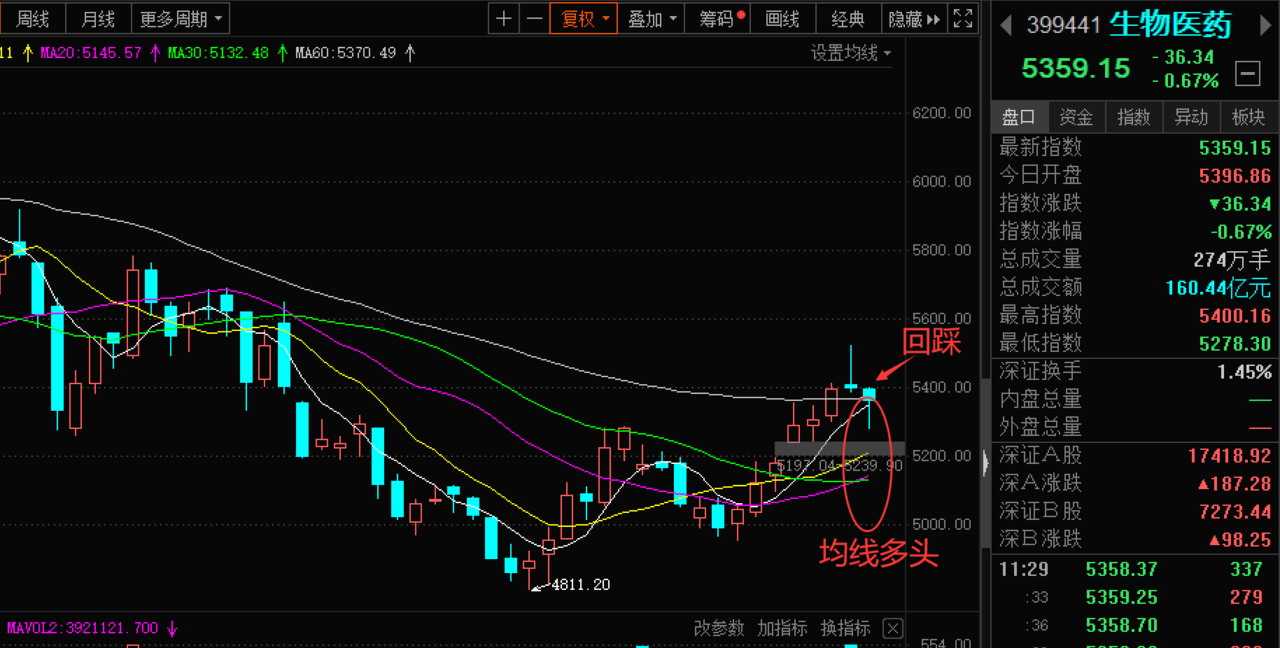Viewport: 1280px width, 648px height.
Task: Click the 最高指数 value 5400.16
Action: coord(1235,315)
